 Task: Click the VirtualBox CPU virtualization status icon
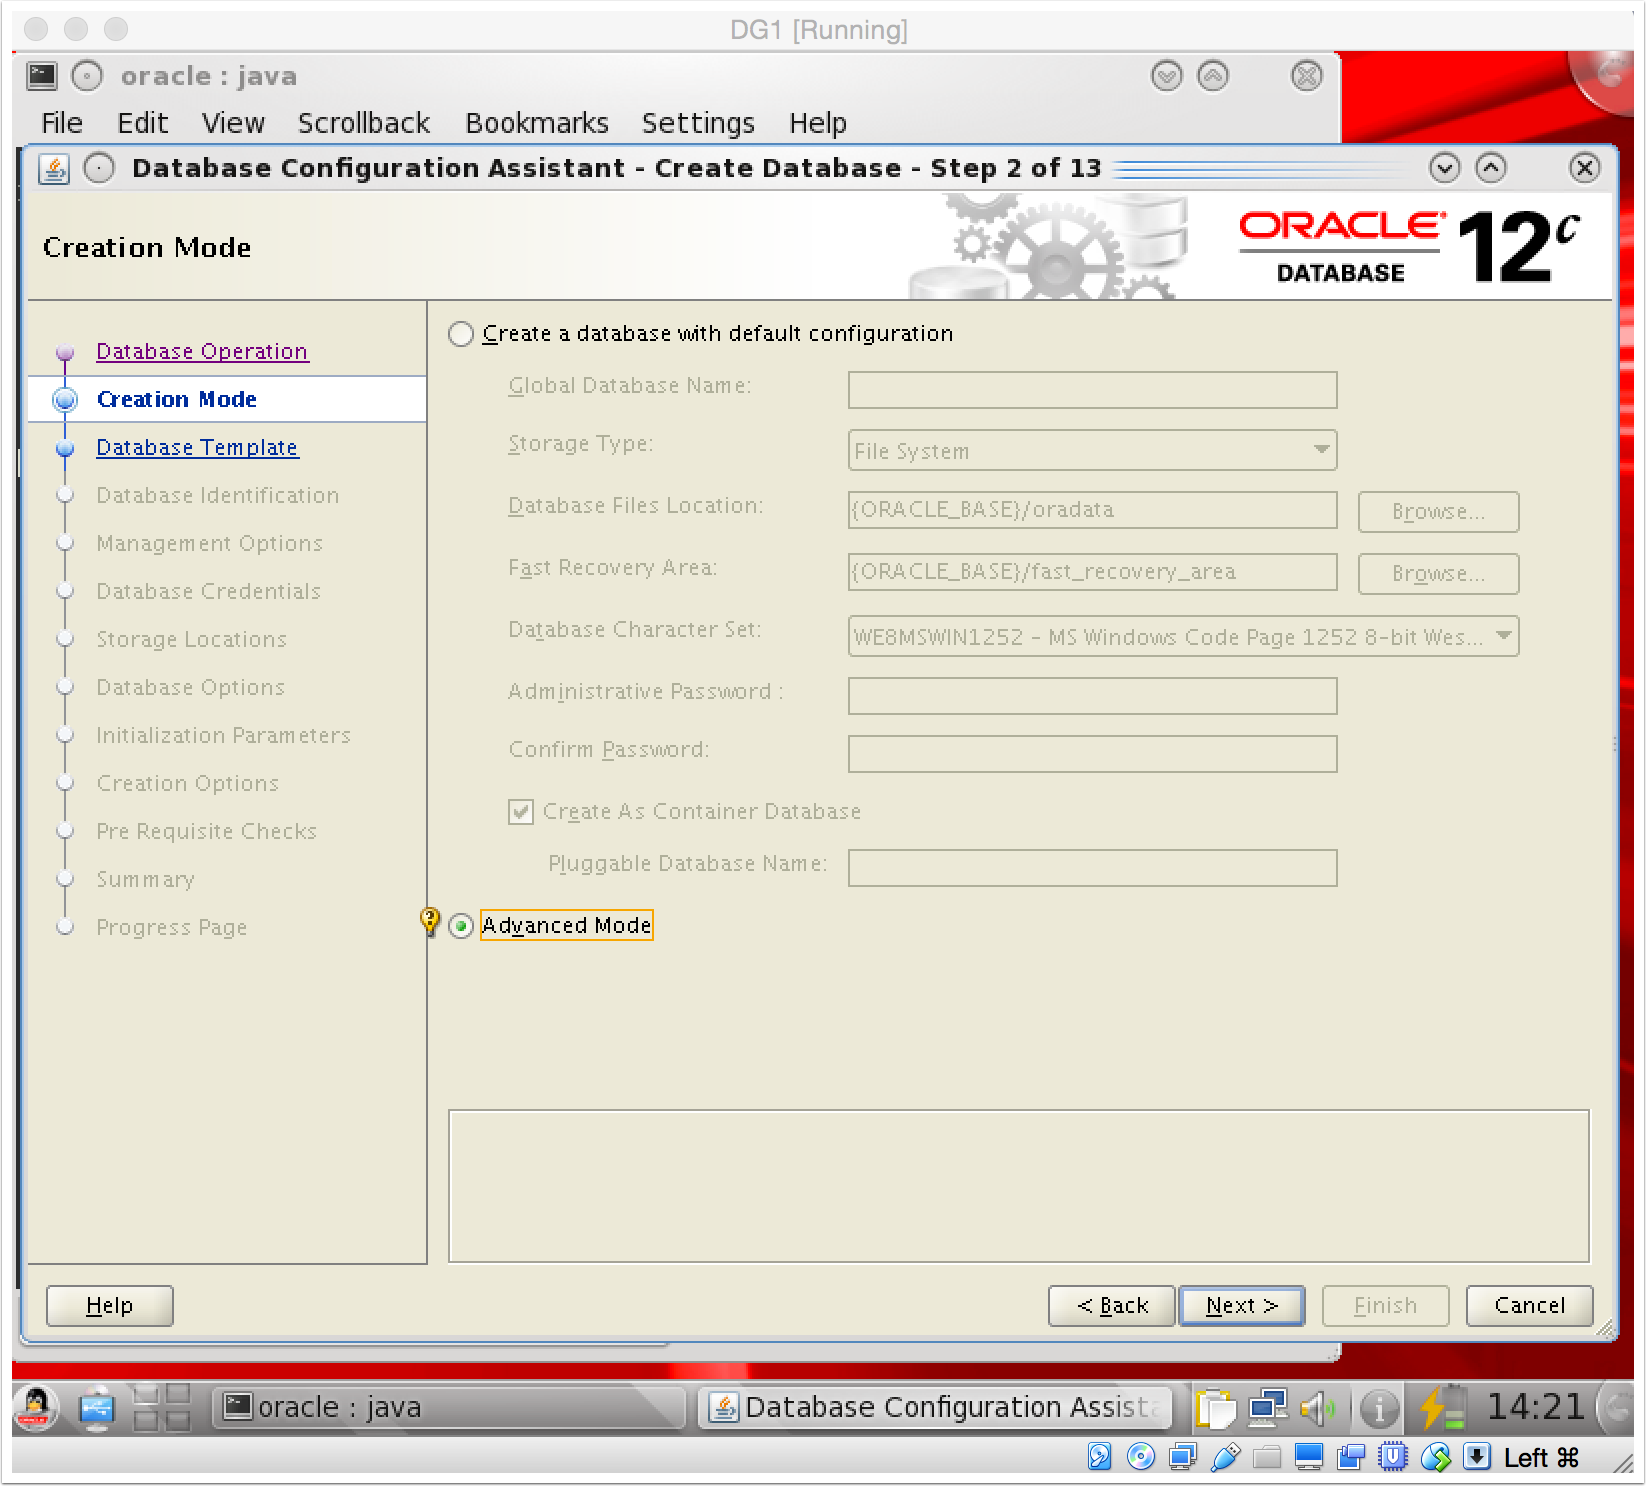[1393, 1457]
